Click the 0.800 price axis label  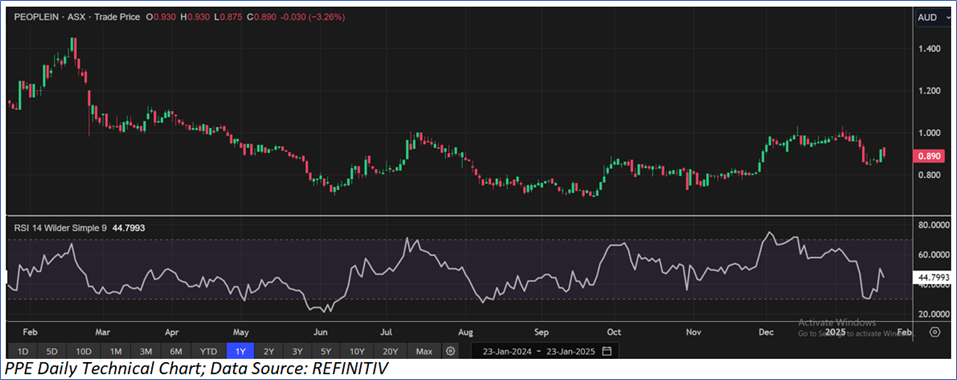pos(929,175)
